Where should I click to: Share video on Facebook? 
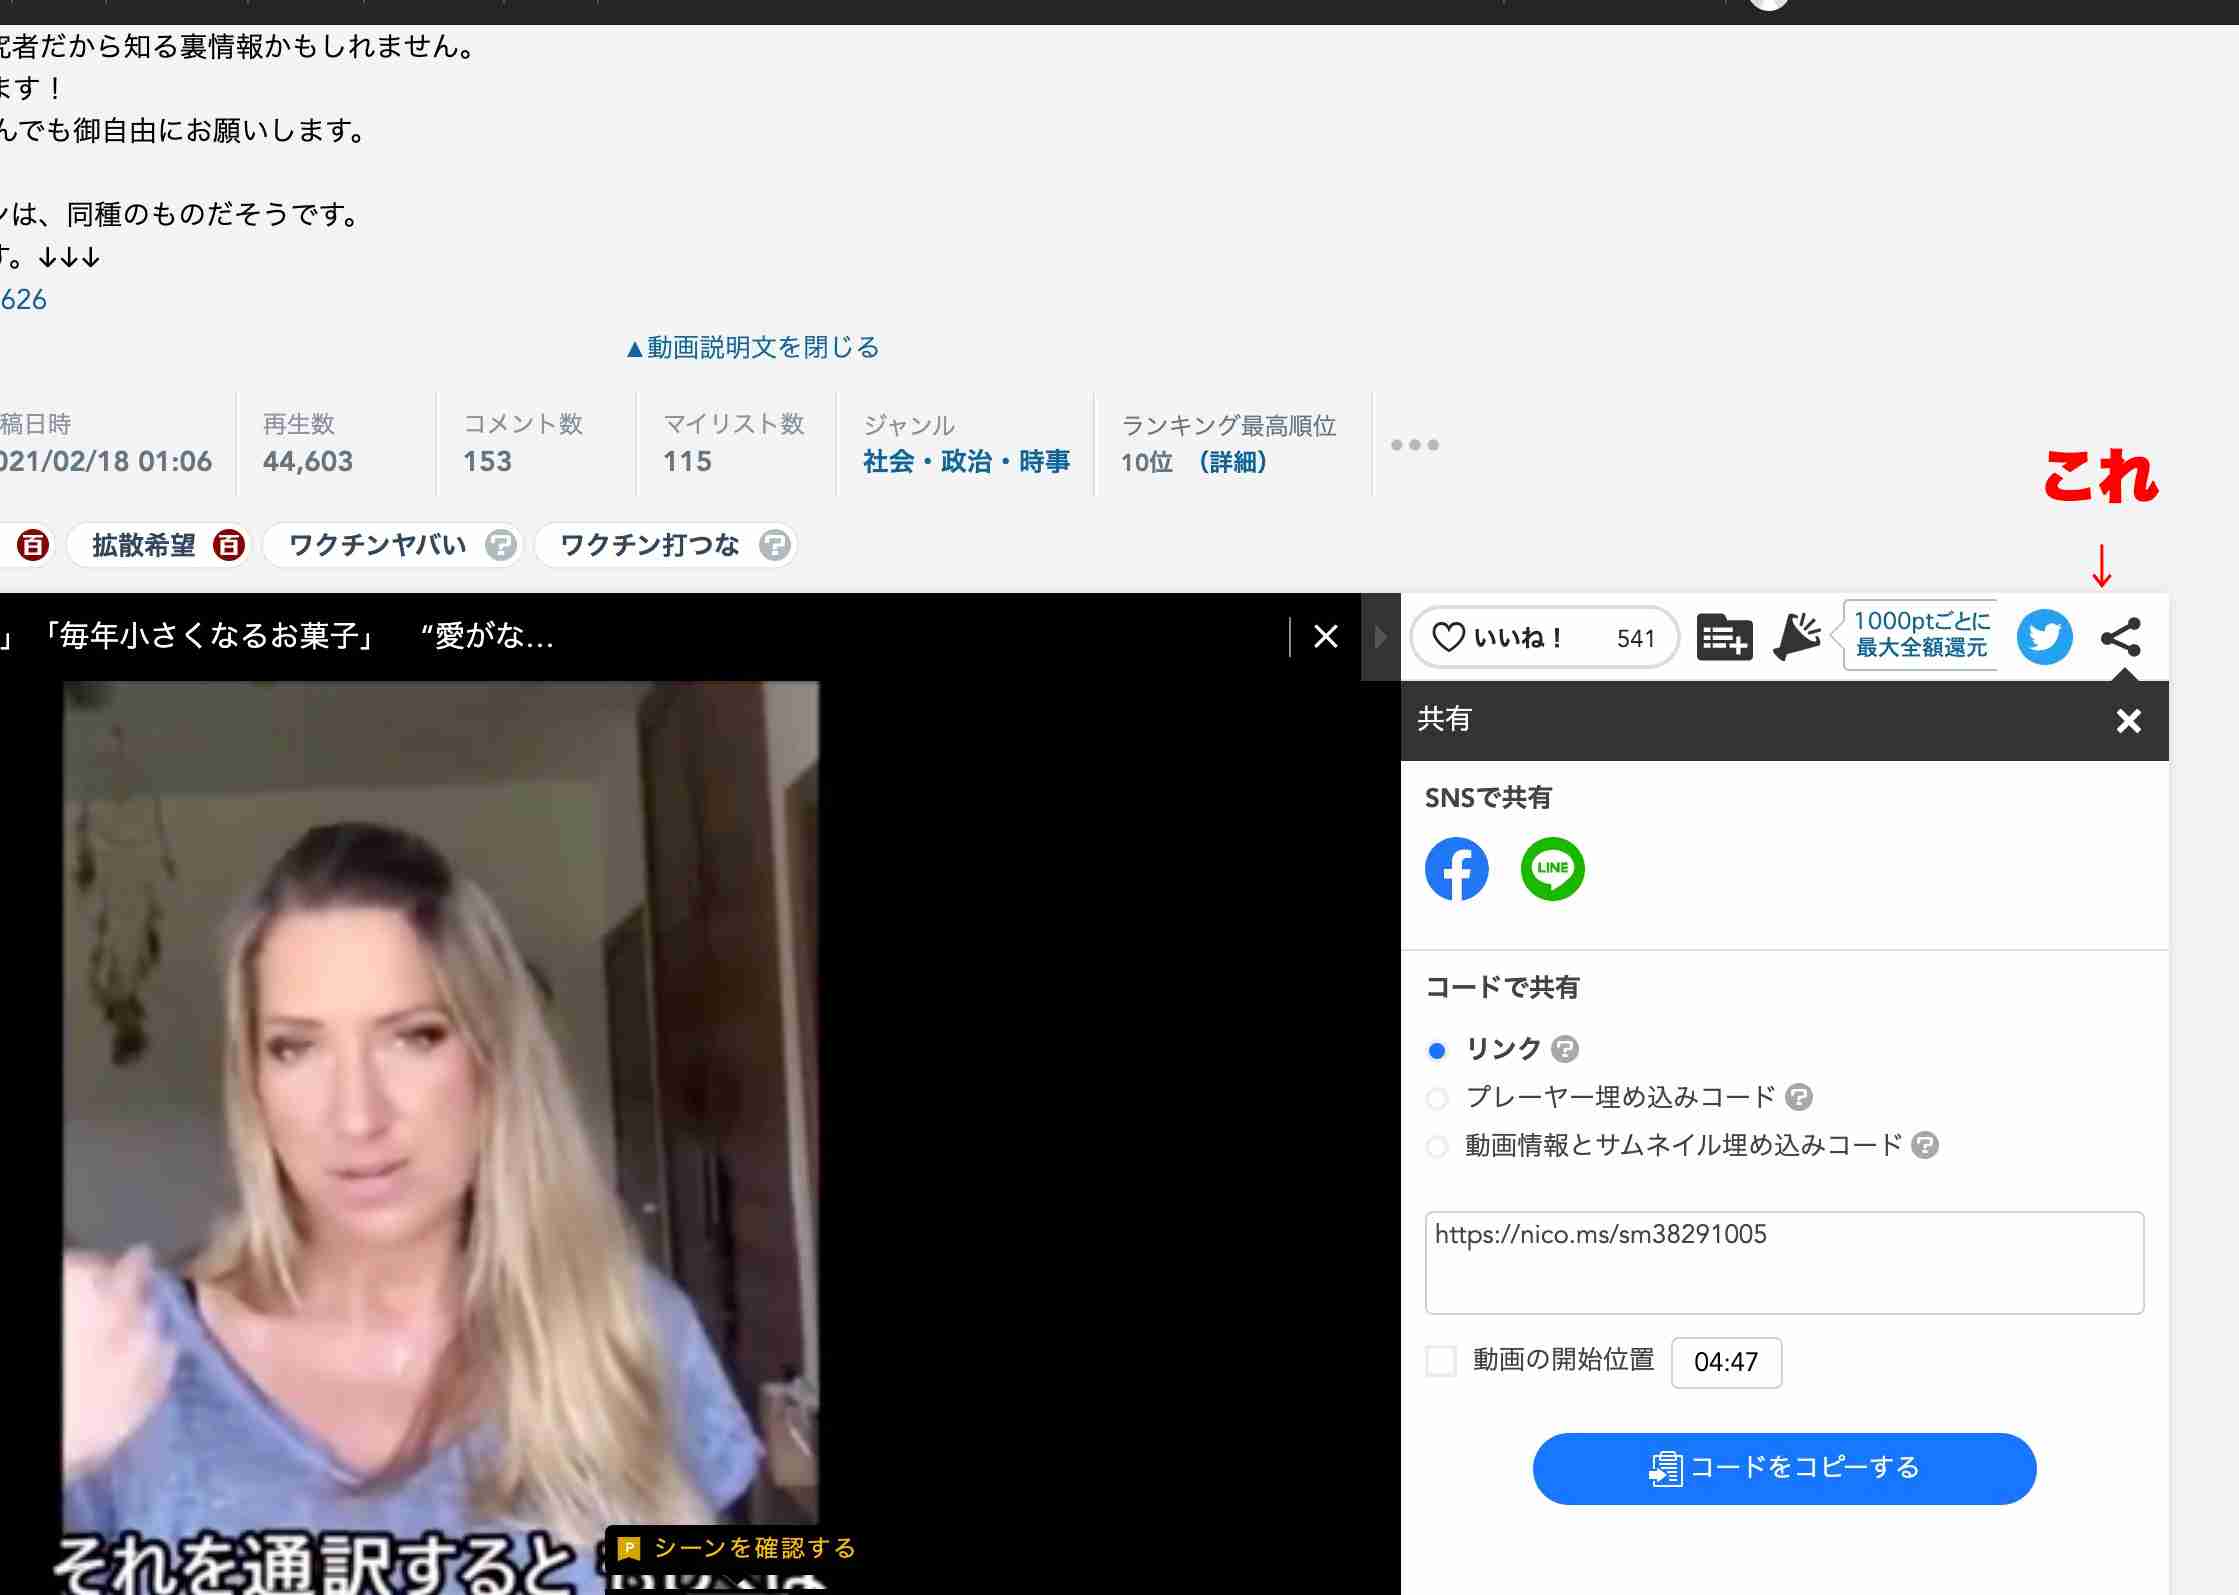pyautogui.click(x=1456, y=868)
